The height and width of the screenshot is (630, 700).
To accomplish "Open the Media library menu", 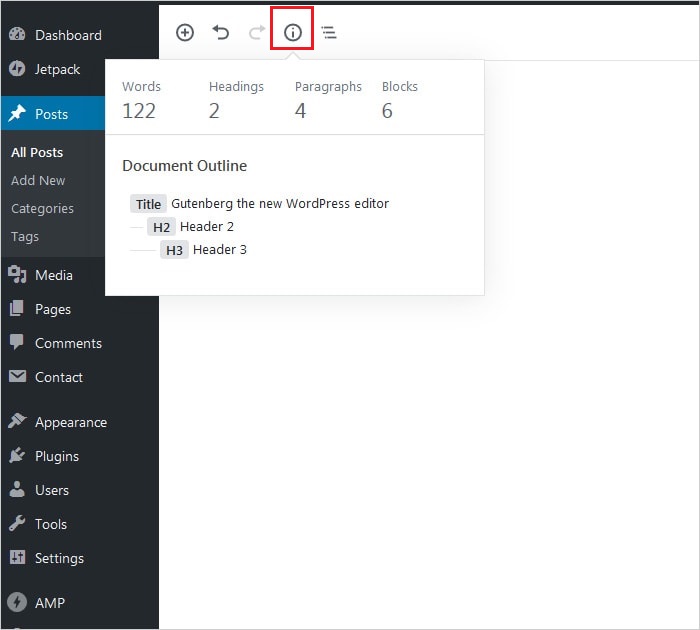I will 53,275.
